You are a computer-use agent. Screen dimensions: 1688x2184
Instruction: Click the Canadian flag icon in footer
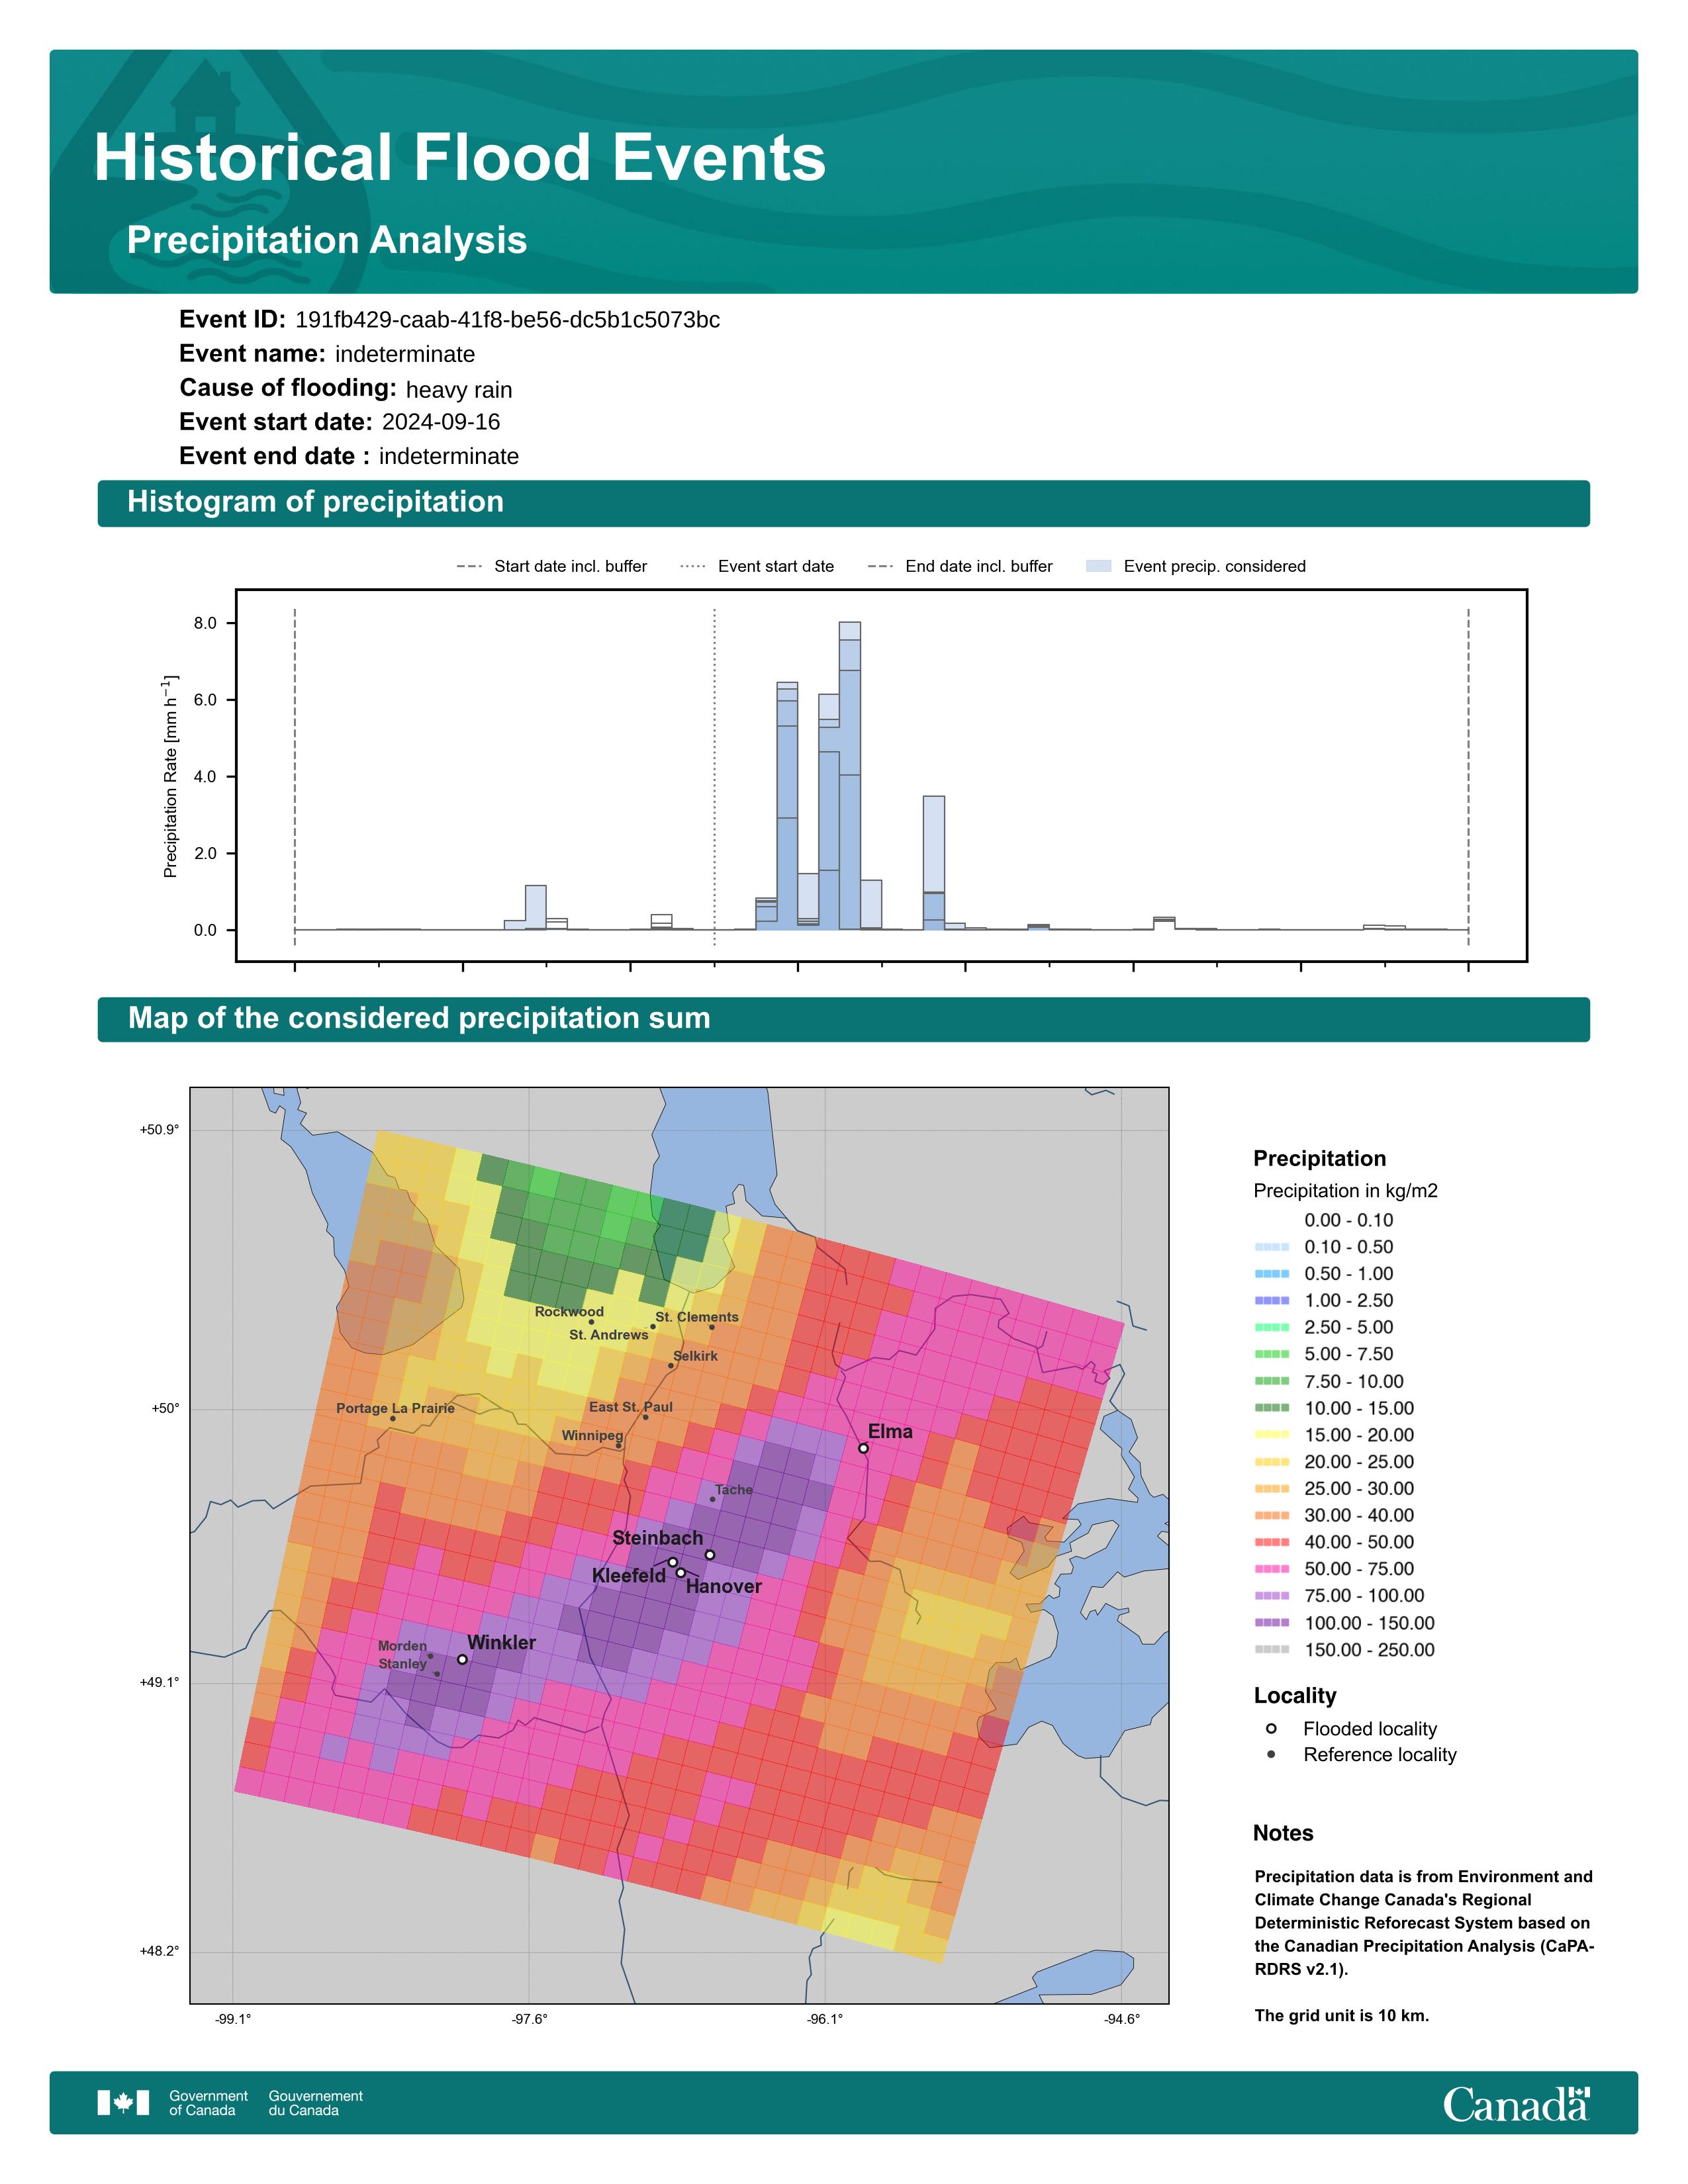pyautogui.click(x=123, y=2103)
